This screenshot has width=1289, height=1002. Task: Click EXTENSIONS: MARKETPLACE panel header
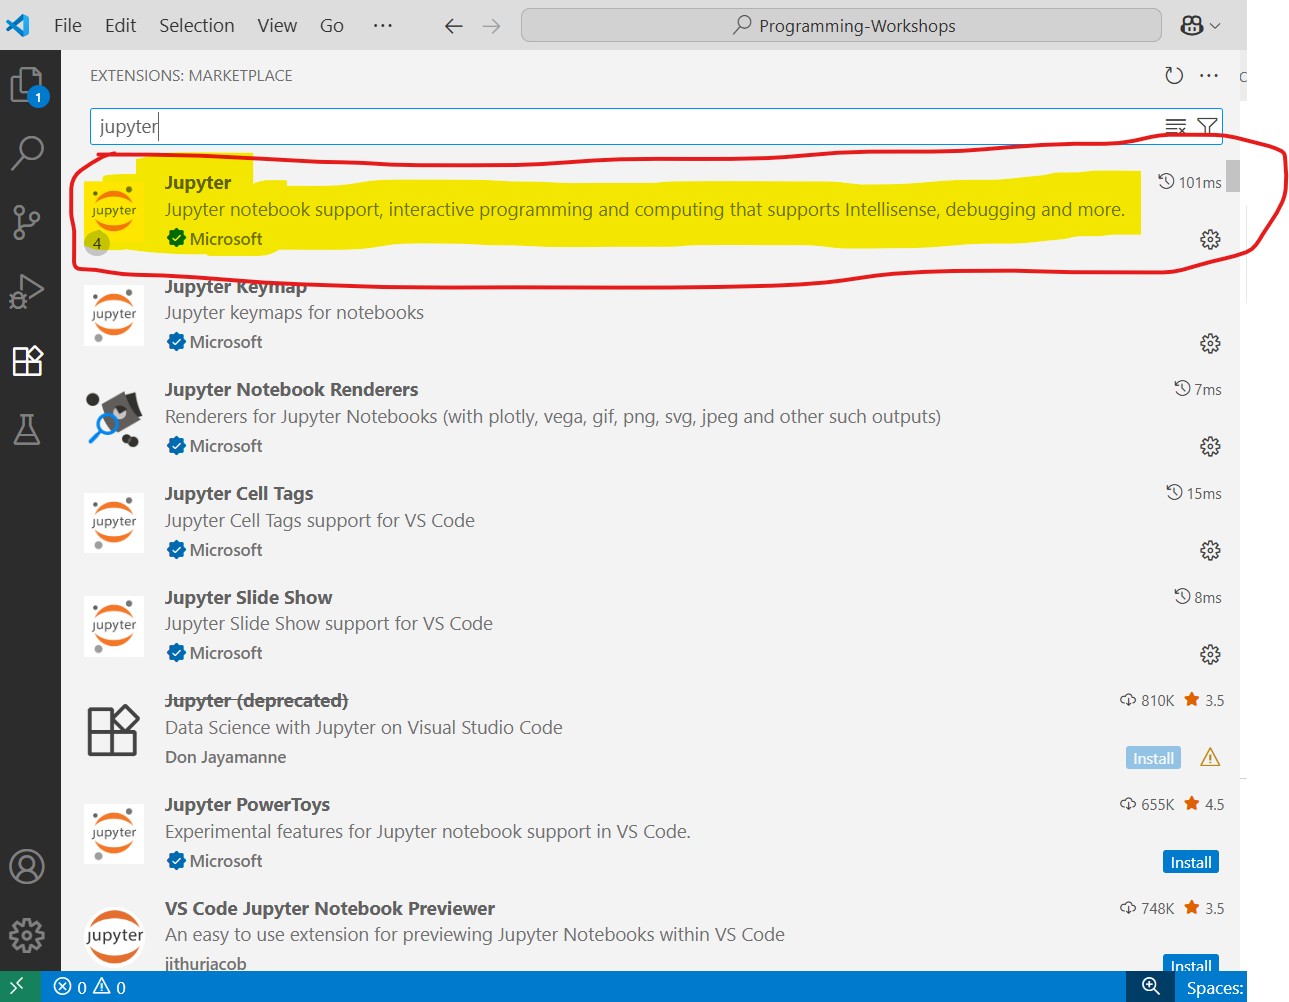point(191,76)
